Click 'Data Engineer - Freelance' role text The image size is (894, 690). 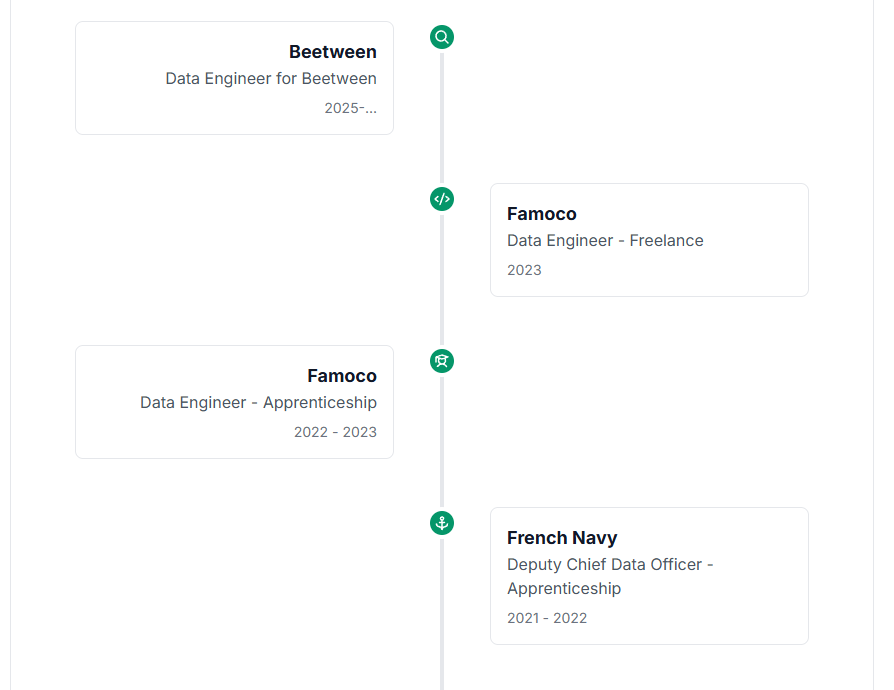point(605,241)
